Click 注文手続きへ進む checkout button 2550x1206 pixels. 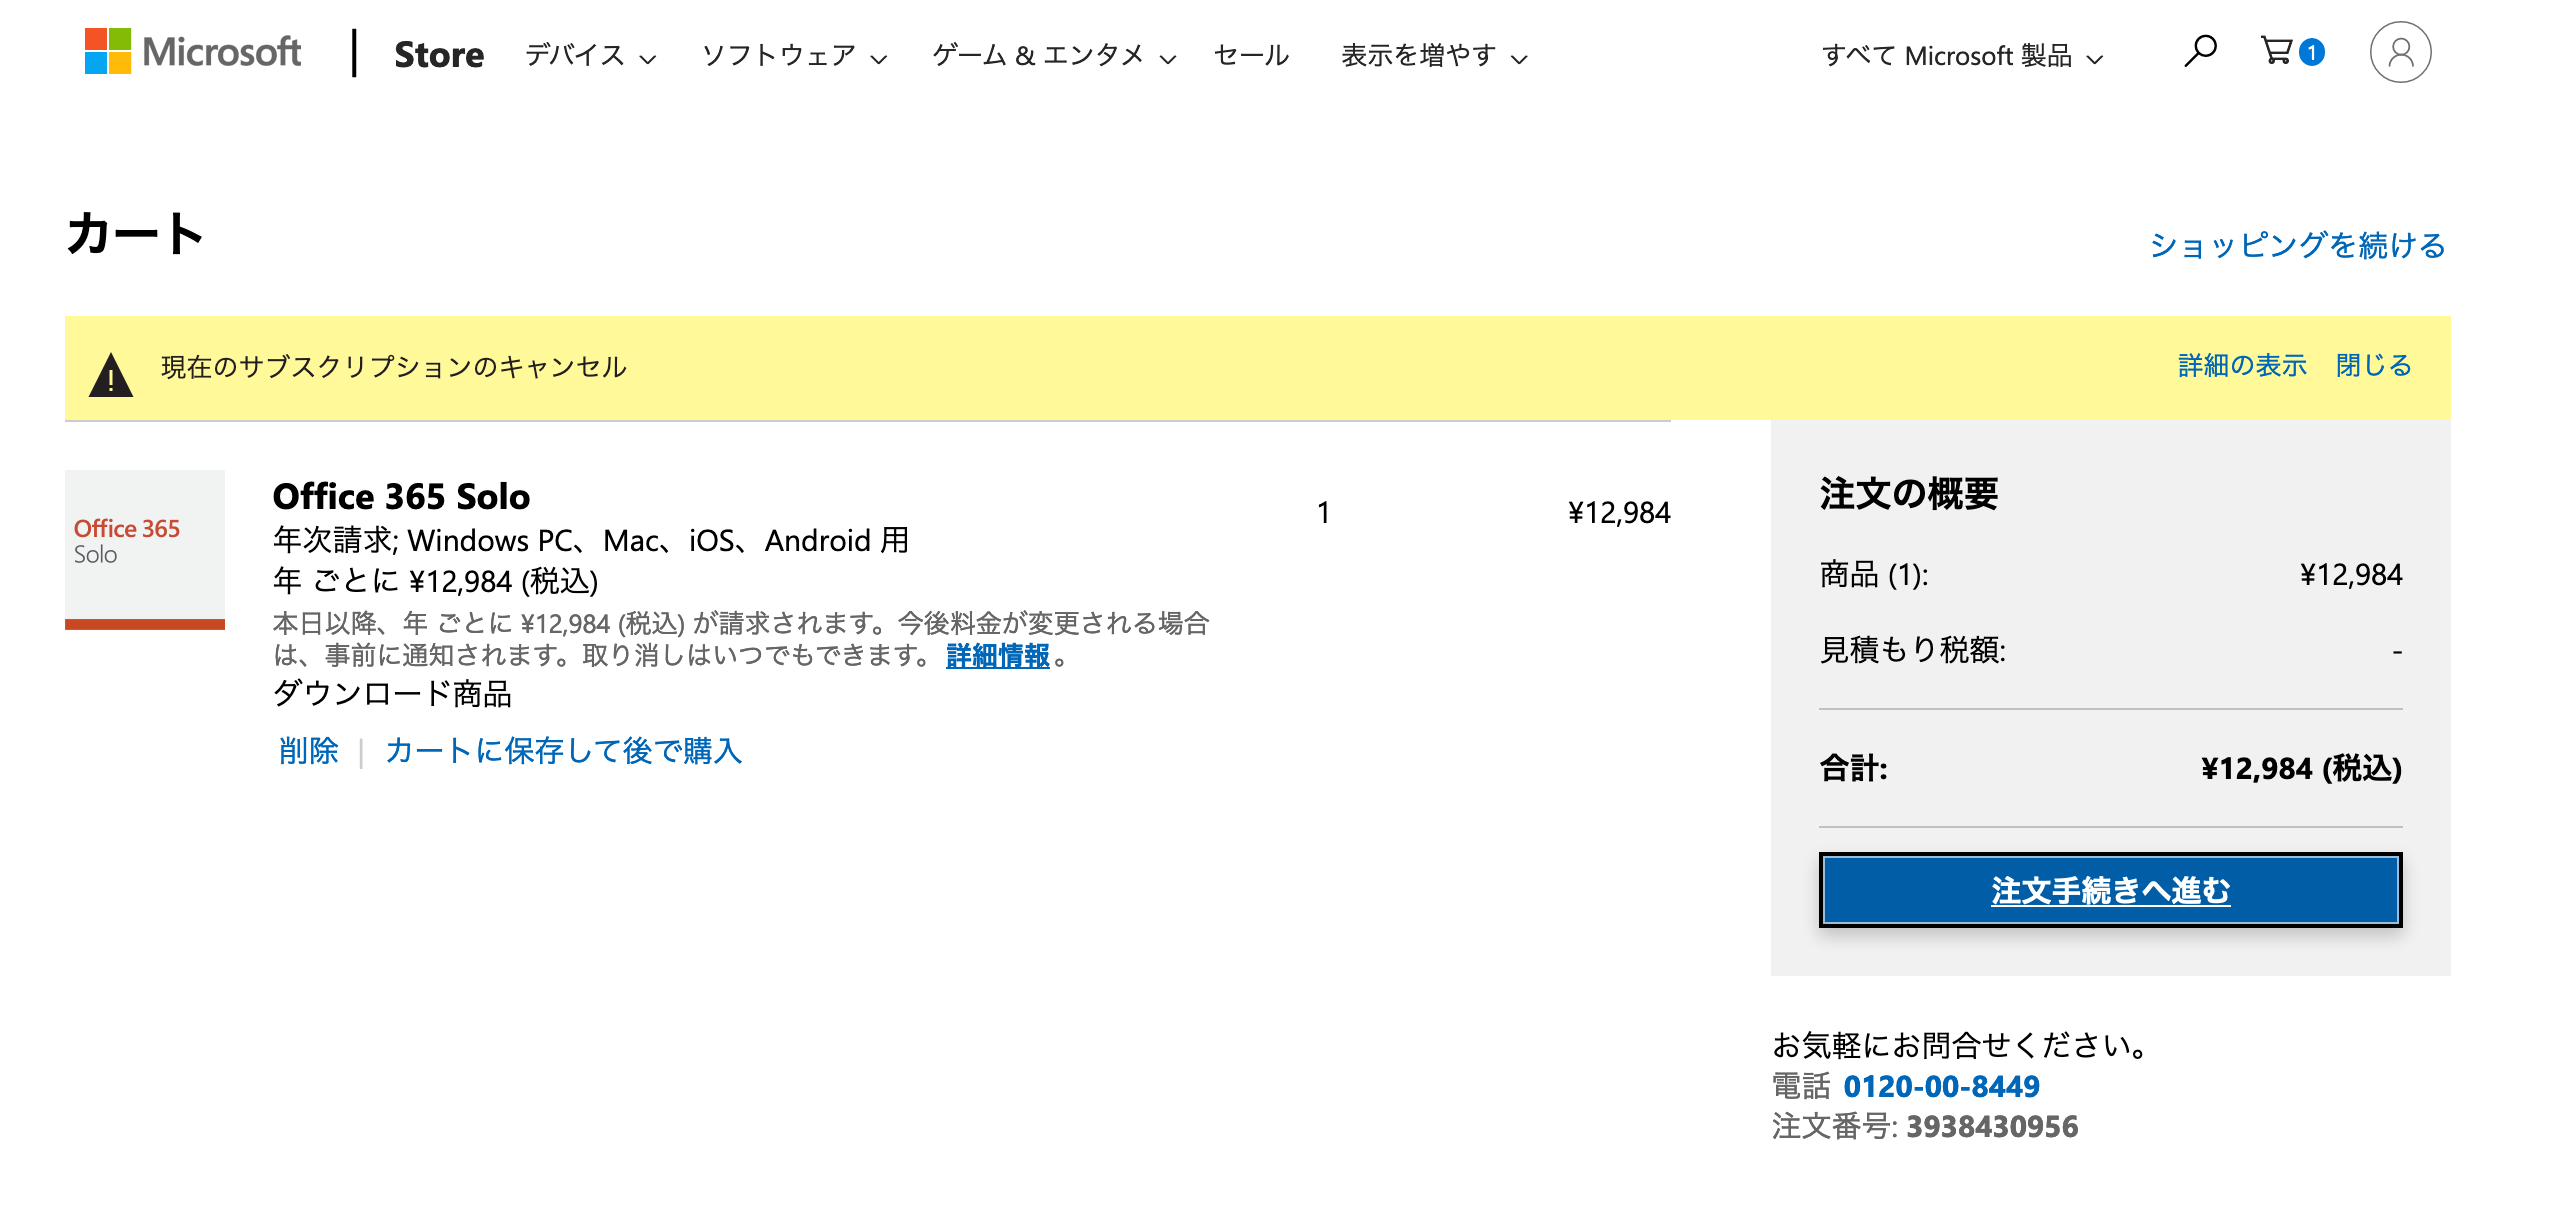2110,889
